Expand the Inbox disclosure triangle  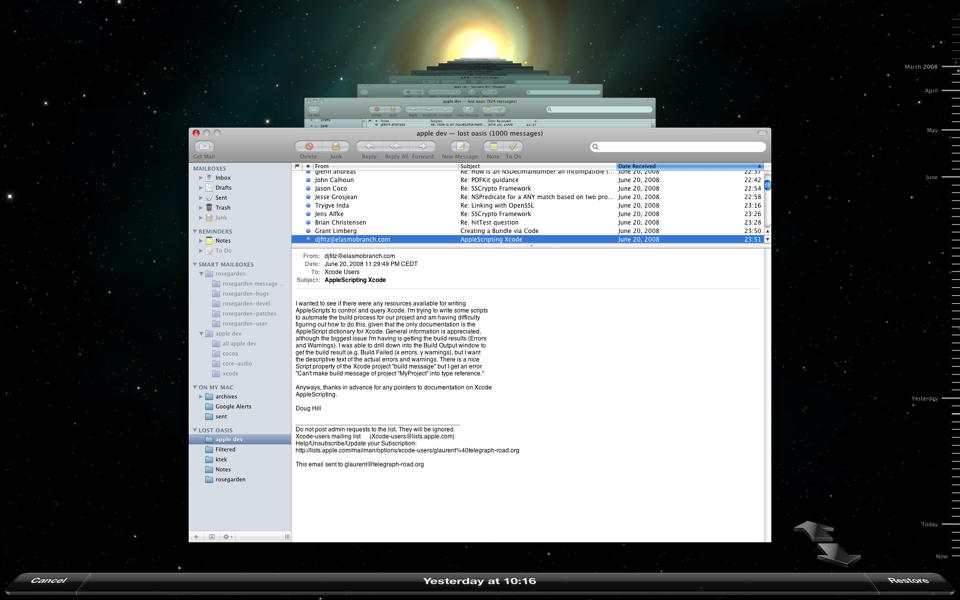click(200, 178)
